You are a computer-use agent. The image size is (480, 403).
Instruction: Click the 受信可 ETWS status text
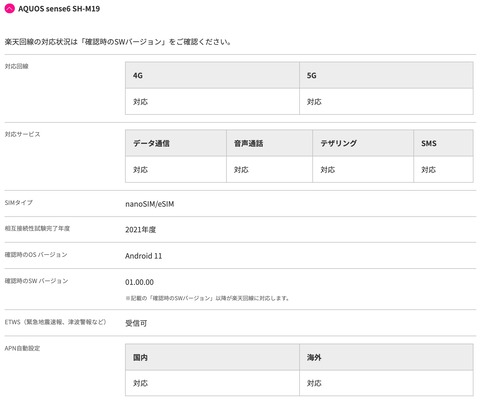click(x=136, y=323)
